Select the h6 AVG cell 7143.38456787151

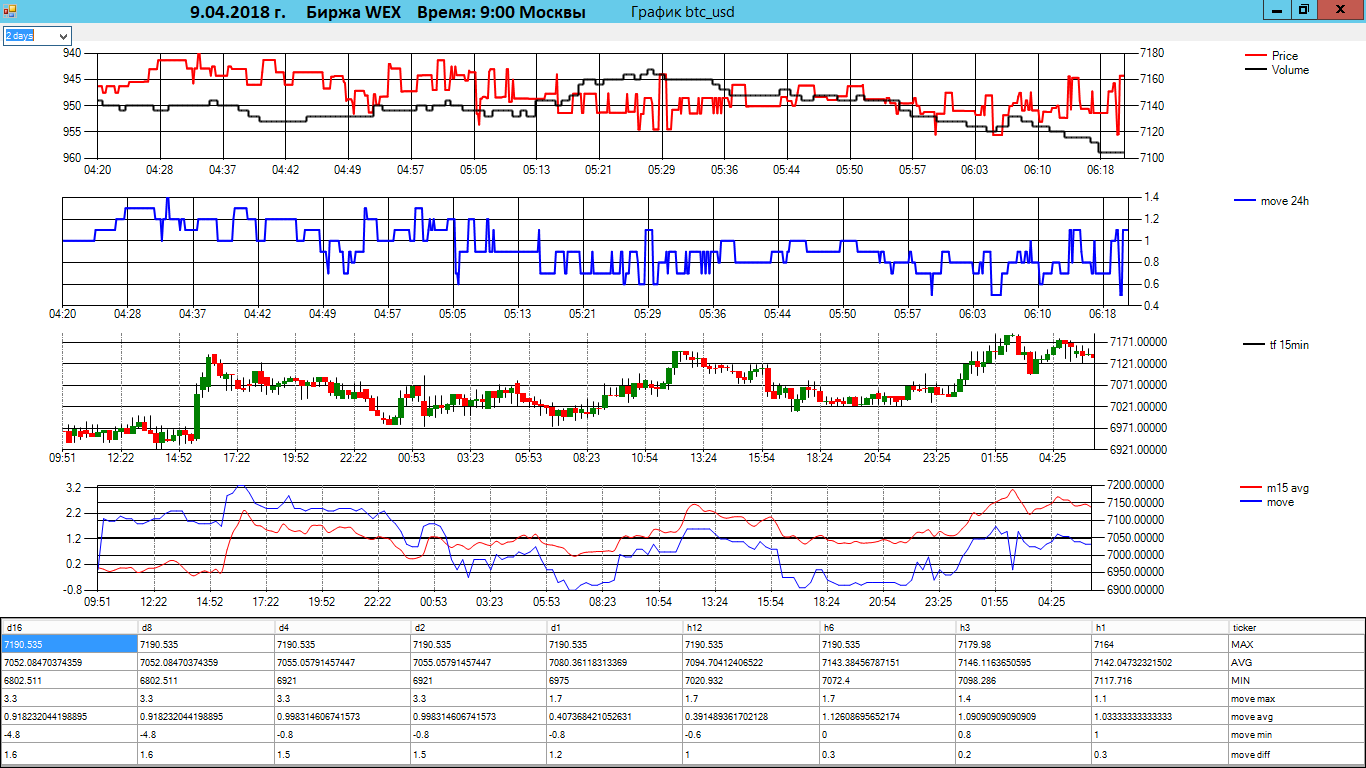click(x=887, y=663)
